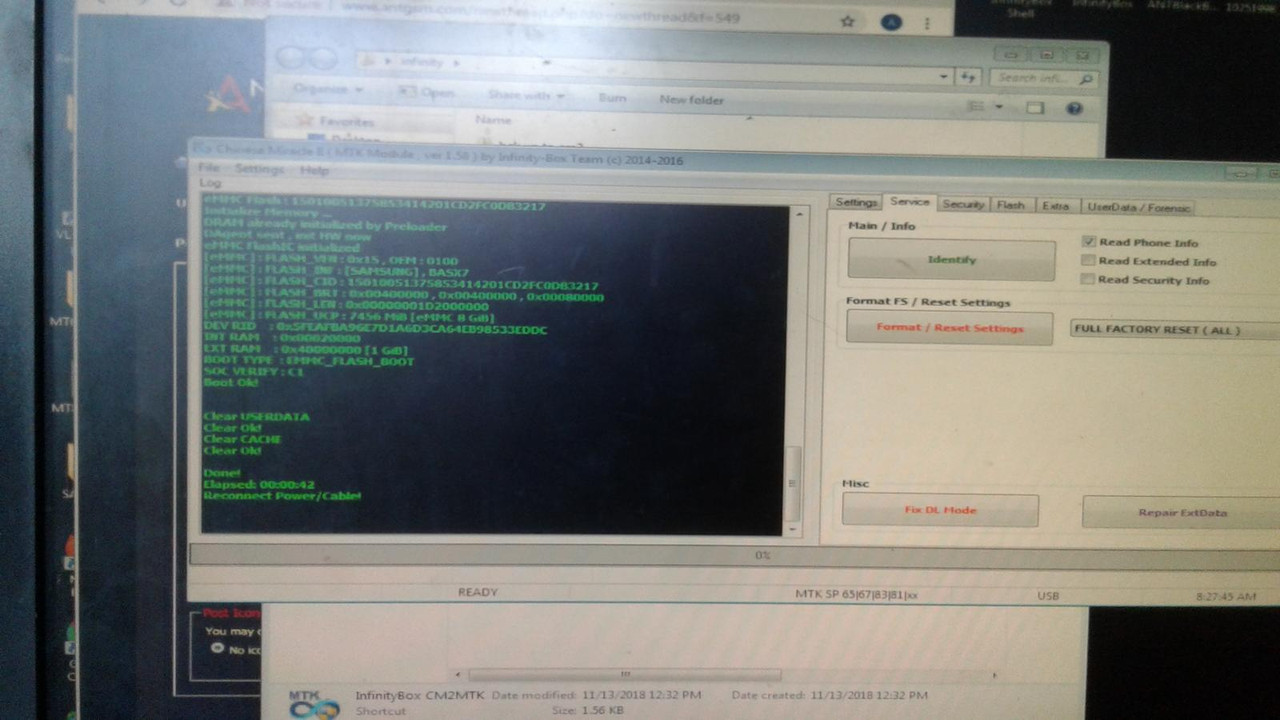Expand the Share with dropdown in Explorer

tap(527, 95)
